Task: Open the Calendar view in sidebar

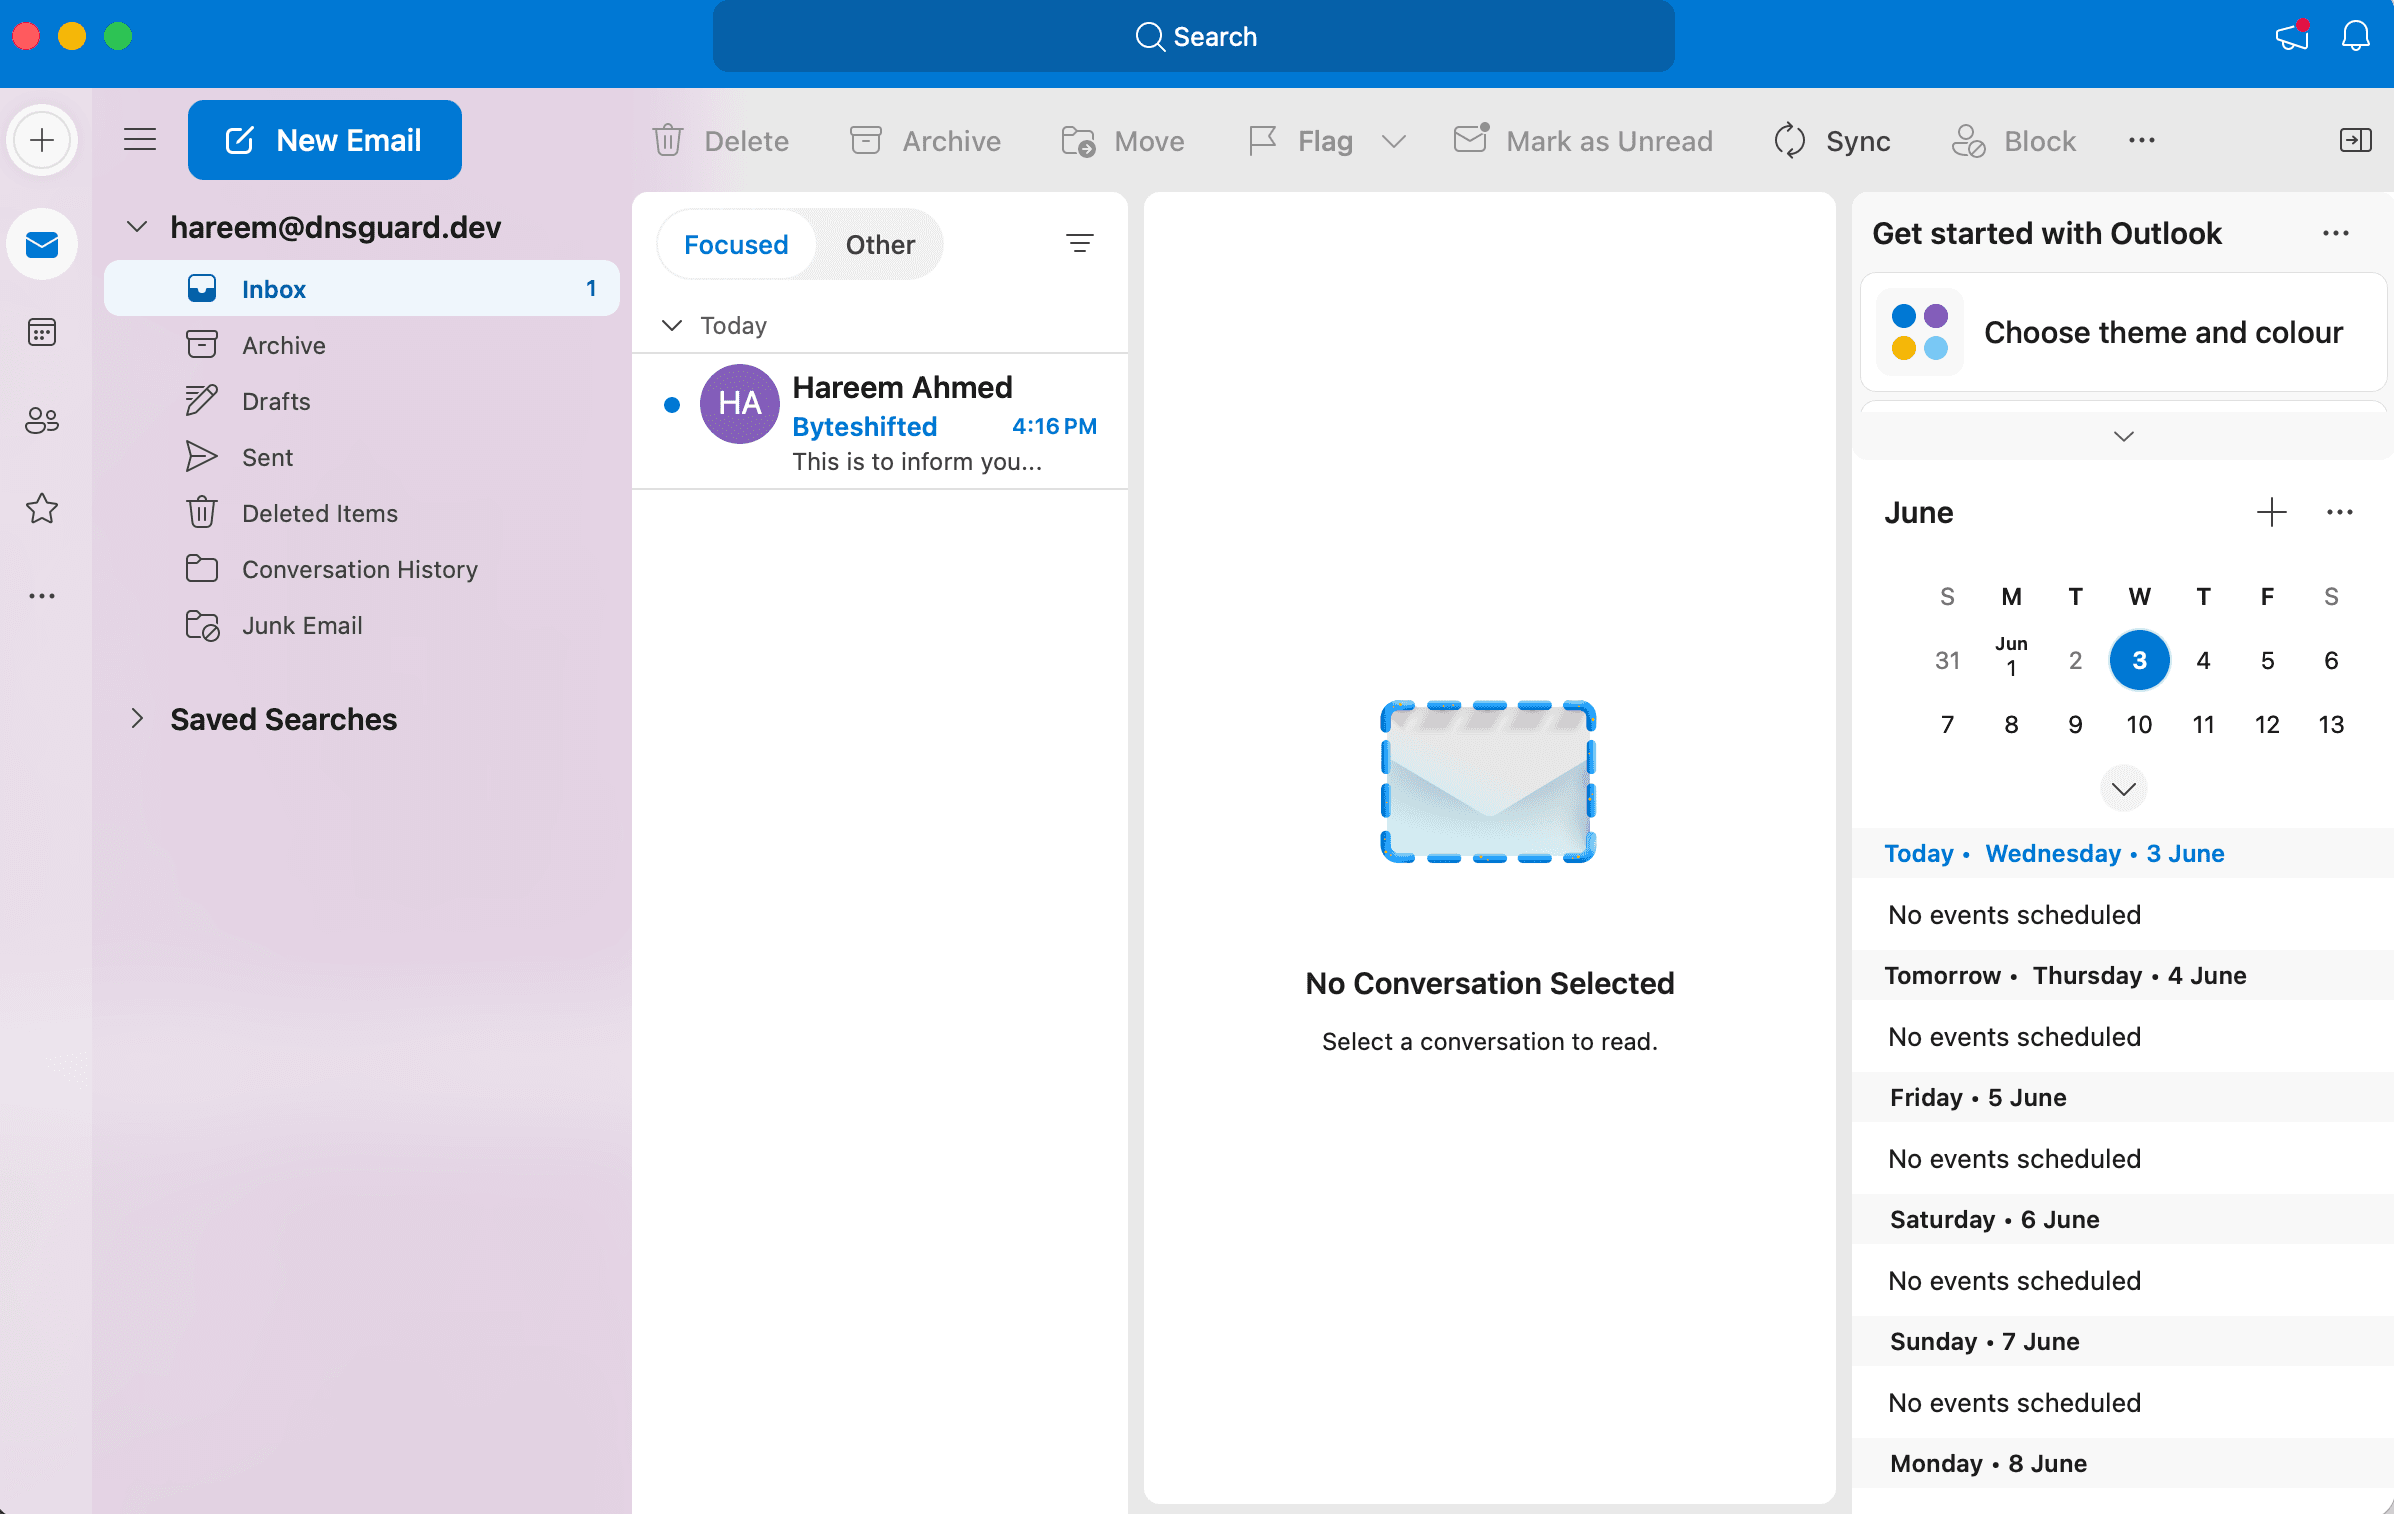Action: pos(42,332)
